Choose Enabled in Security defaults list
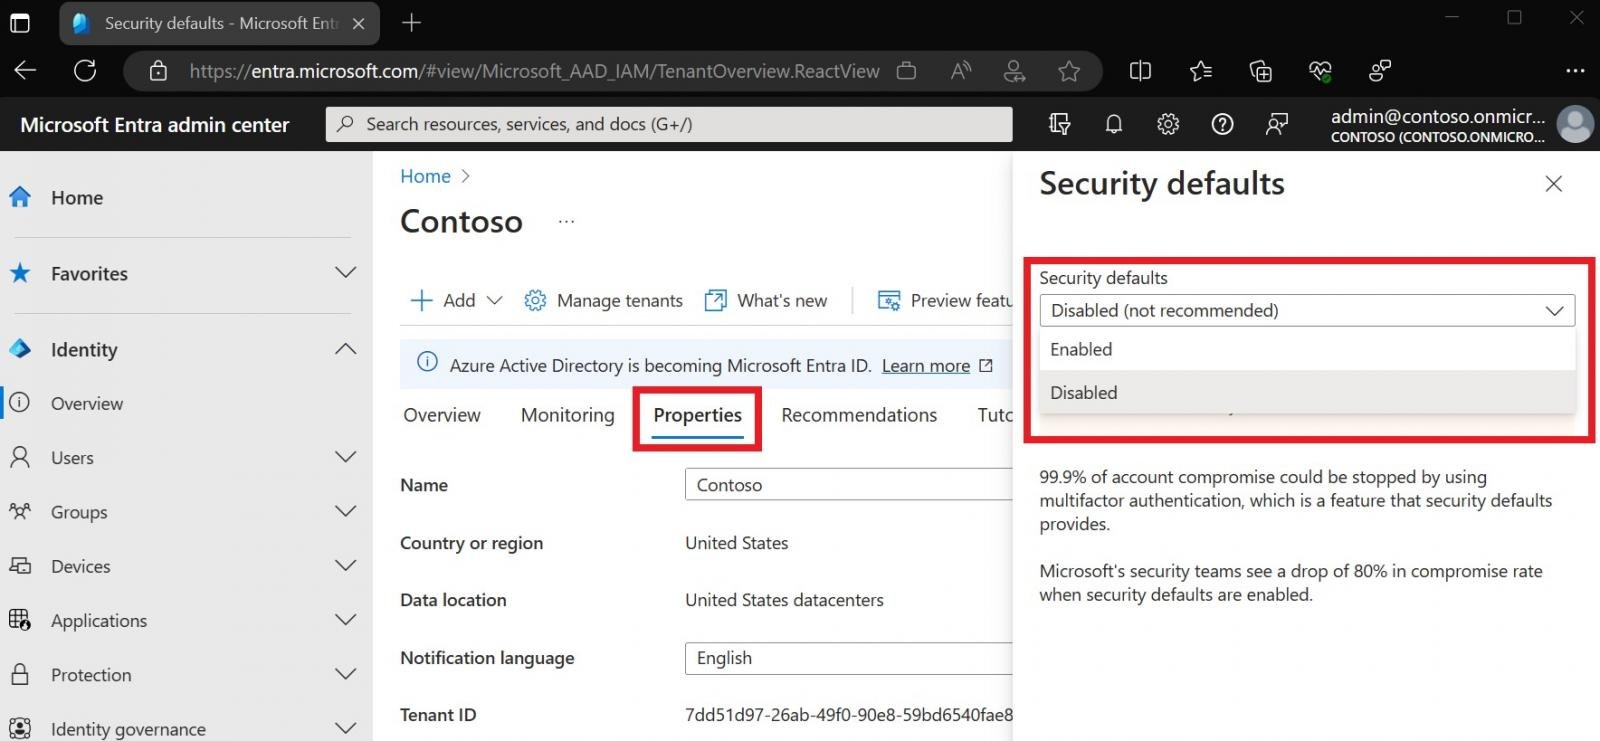The height and width of the screenshot is (741, 1600). [x=1307, y=349]
